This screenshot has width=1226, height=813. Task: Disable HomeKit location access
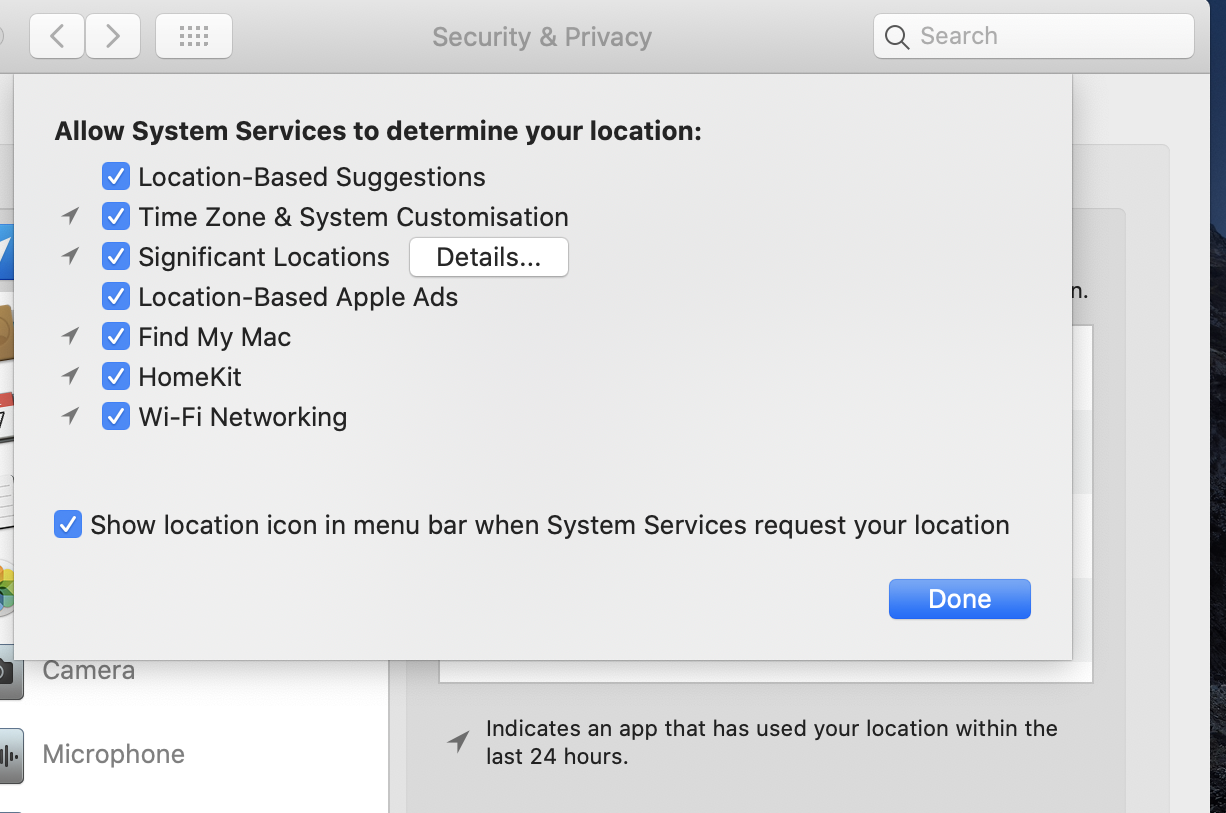tap(116, 377)
